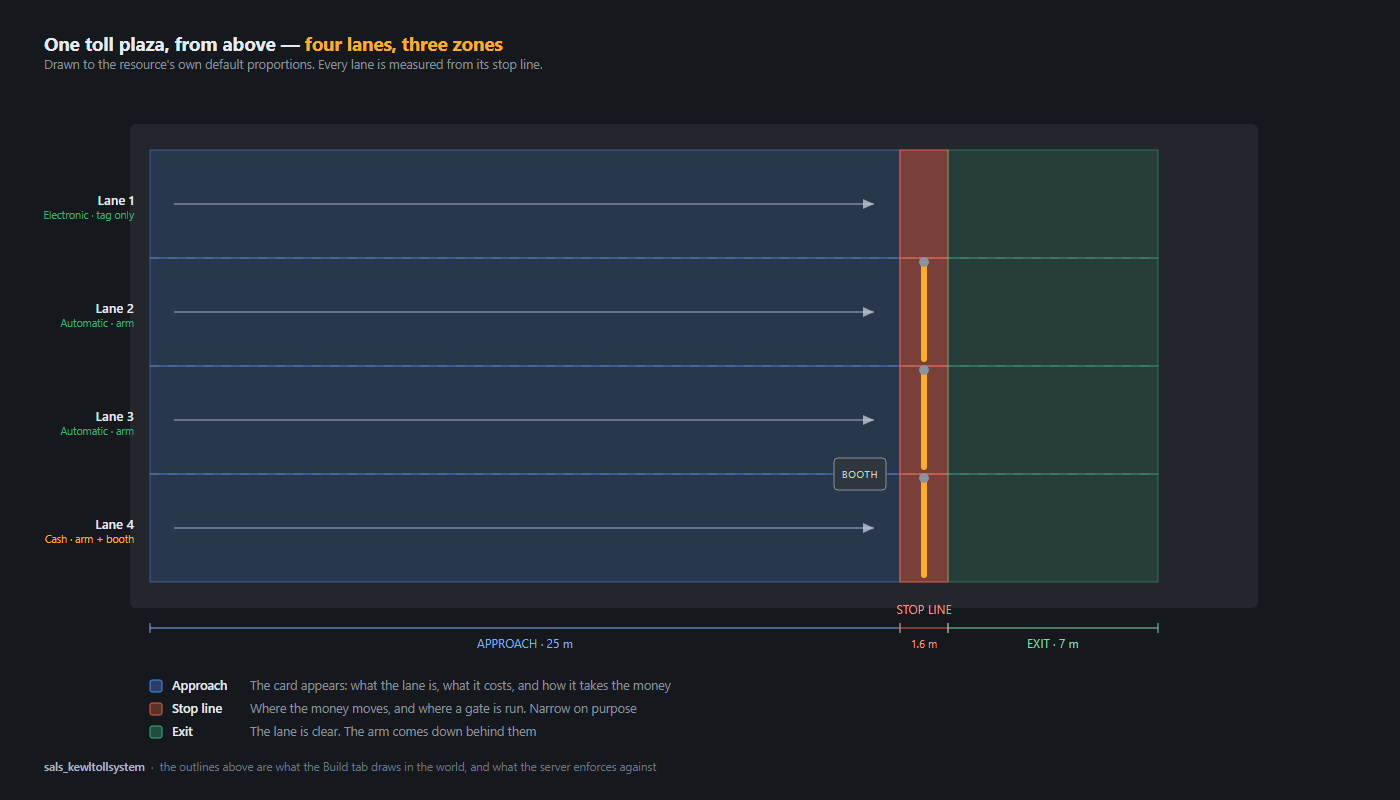Click "The lane is clear" description
The image size is (1400, 800).
point(393,732)
